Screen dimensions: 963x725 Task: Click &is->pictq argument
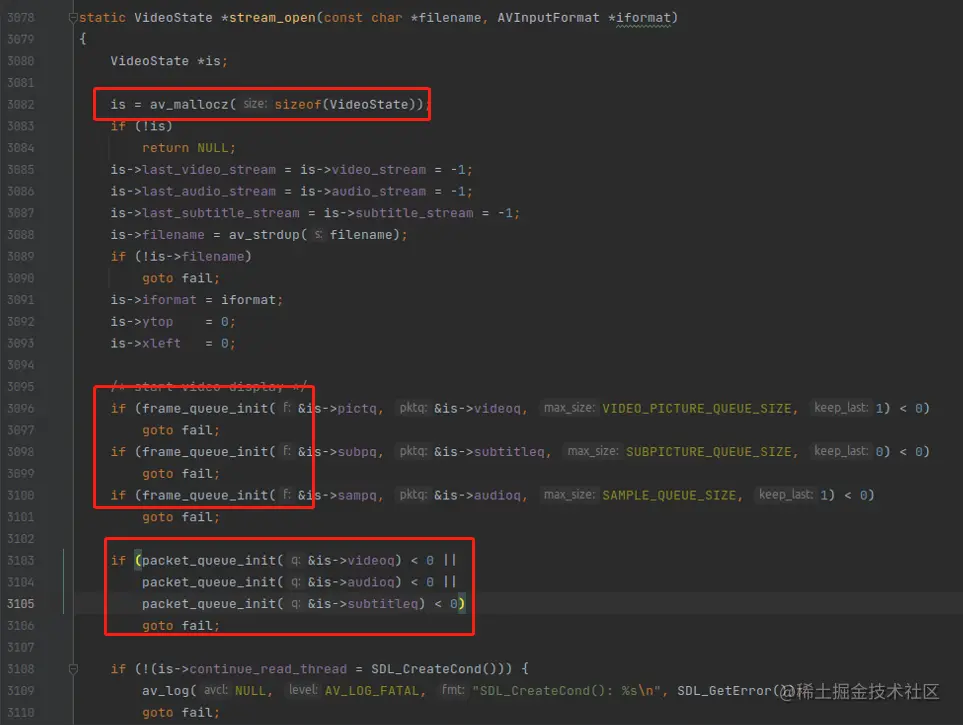[x=337, y=409]
